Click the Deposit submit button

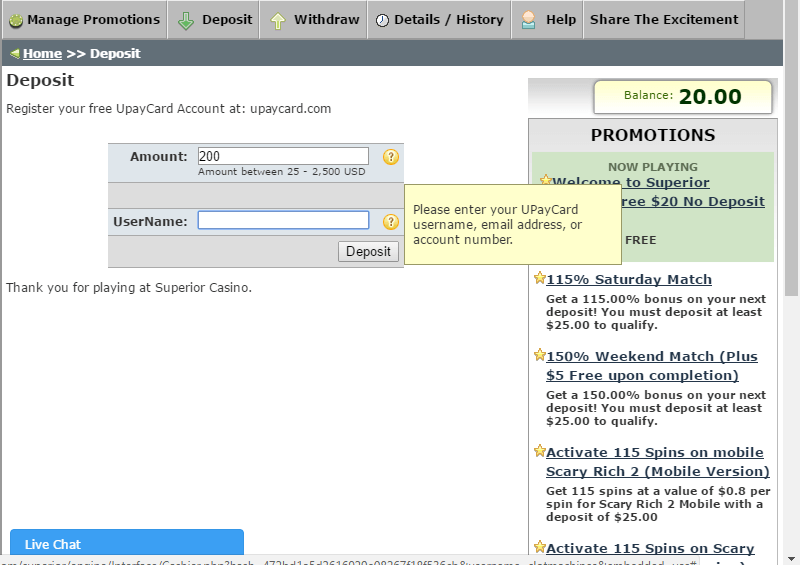[368, 251]
